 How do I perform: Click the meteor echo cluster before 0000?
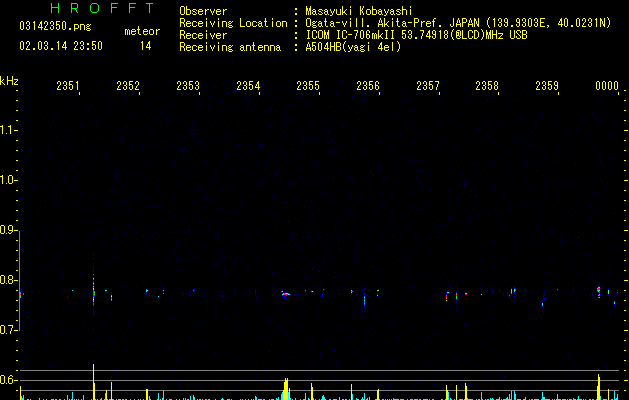tap(599, 291)
